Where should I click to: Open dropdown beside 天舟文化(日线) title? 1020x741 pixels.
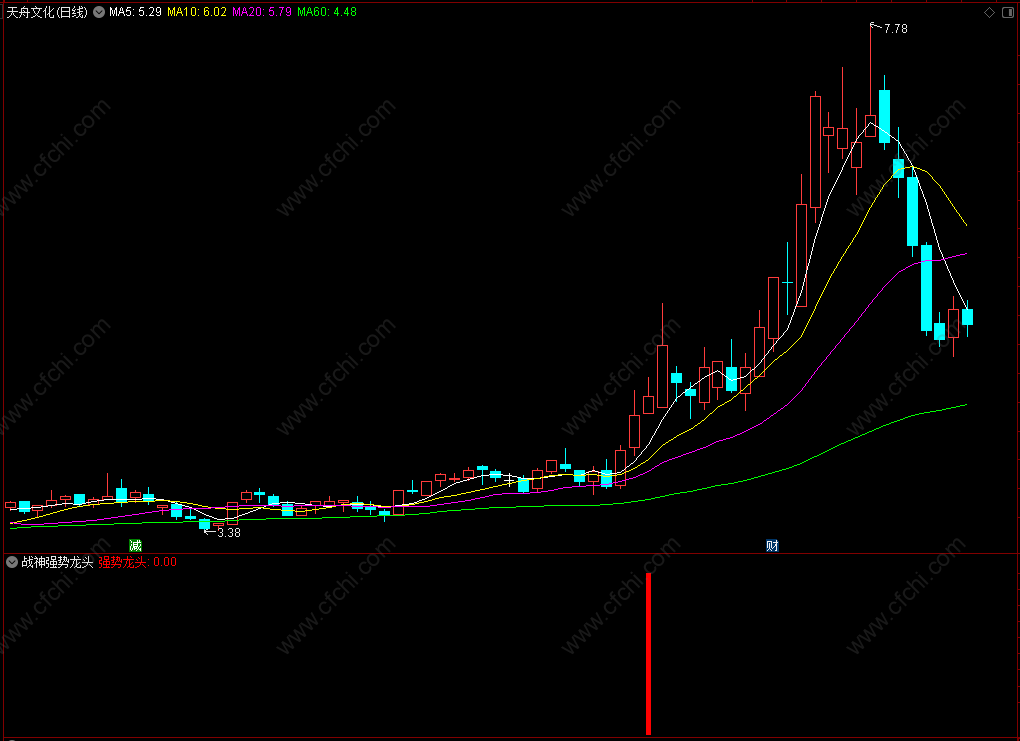99,12
